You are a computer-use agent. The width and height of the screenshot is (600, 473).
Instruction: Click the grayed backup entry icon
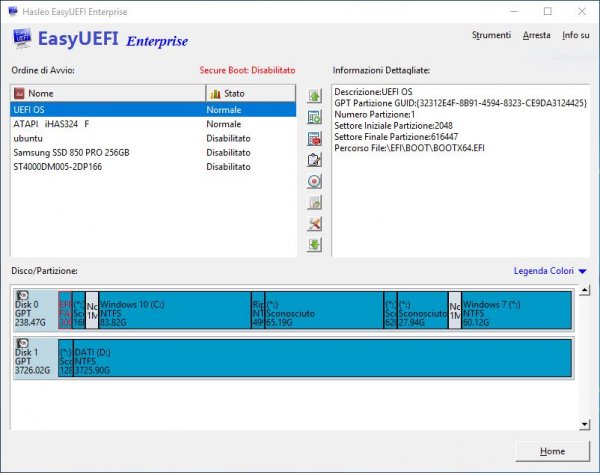coord(315,202)
